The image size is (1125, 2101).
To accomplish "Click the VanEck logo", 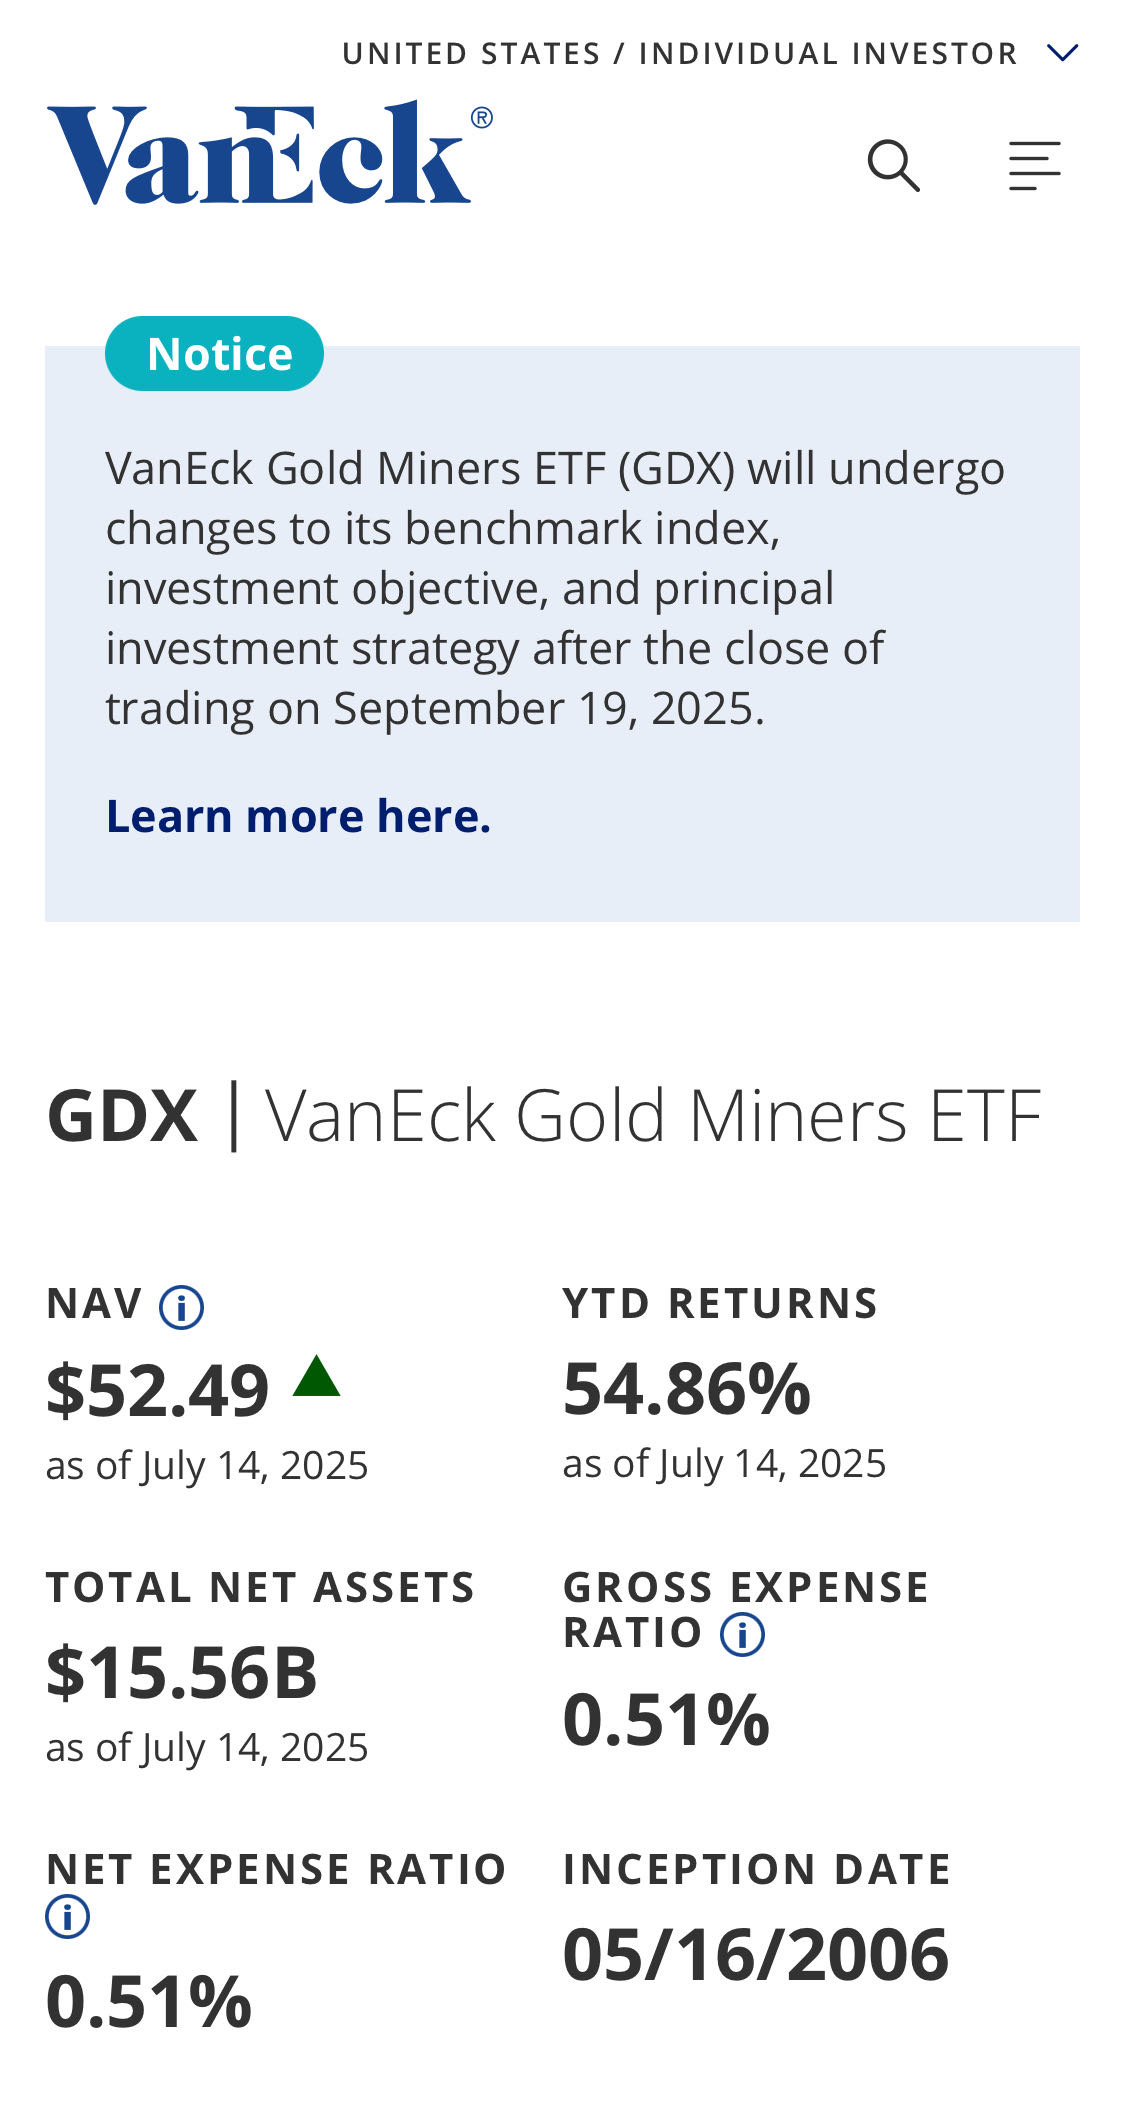I will [260, 154].
